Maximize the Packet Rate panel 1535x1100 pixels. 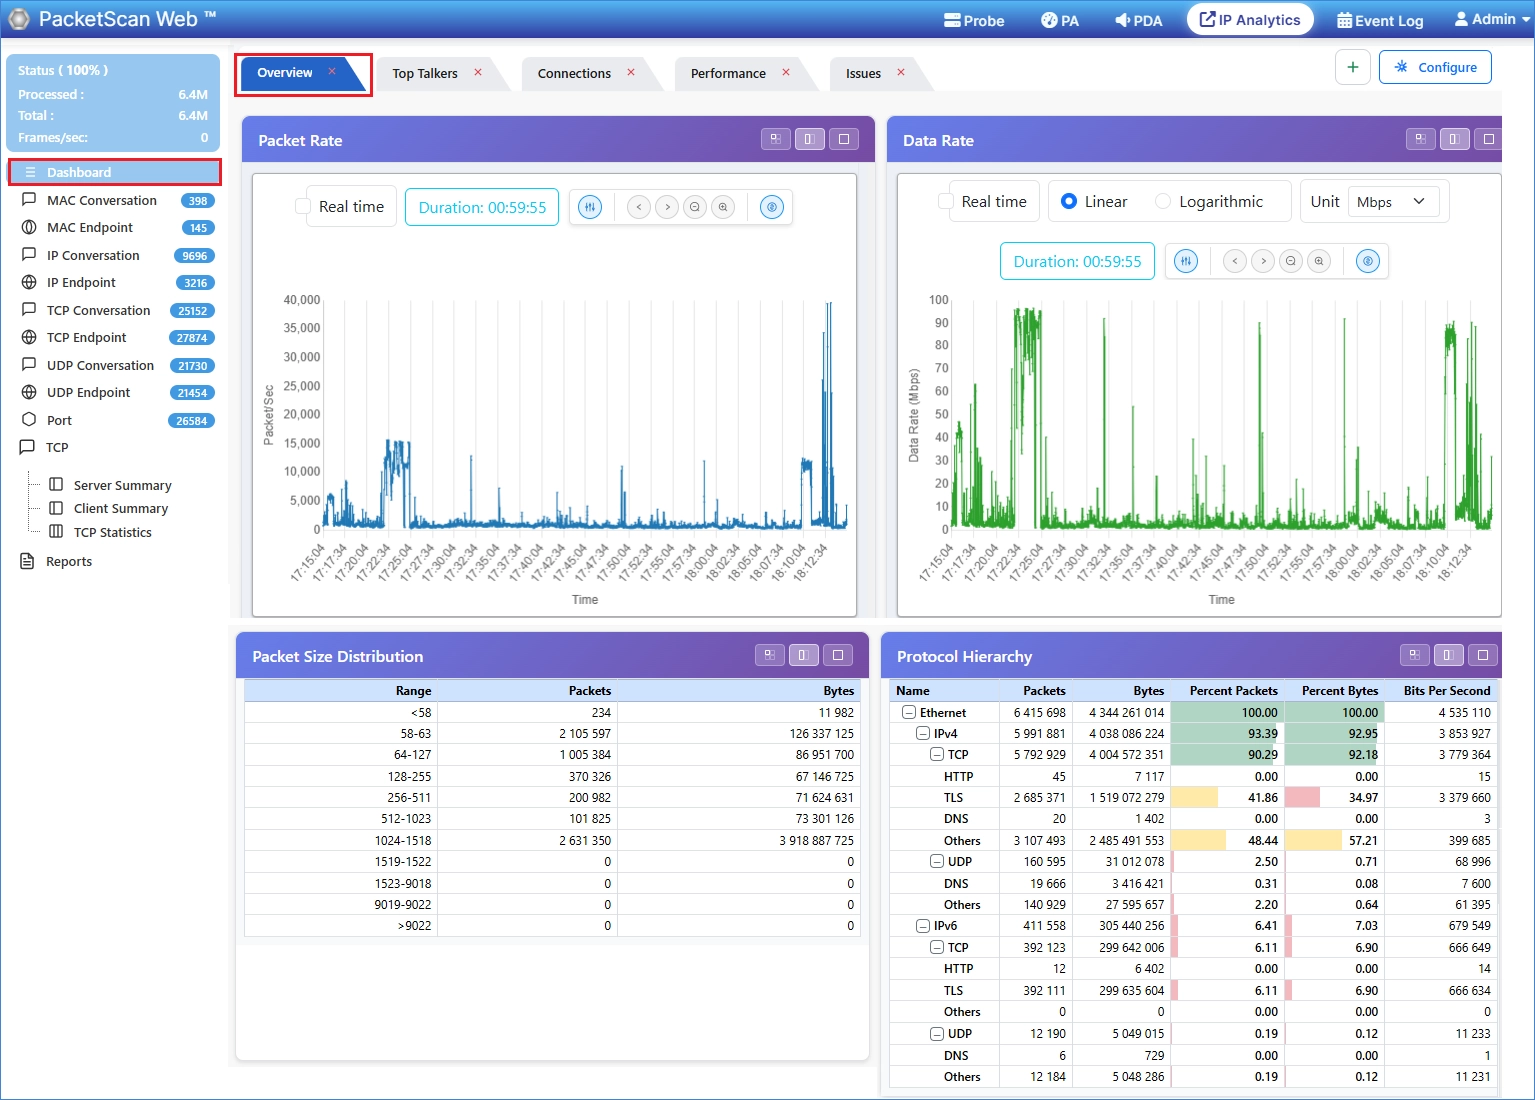tap(844, 139)
